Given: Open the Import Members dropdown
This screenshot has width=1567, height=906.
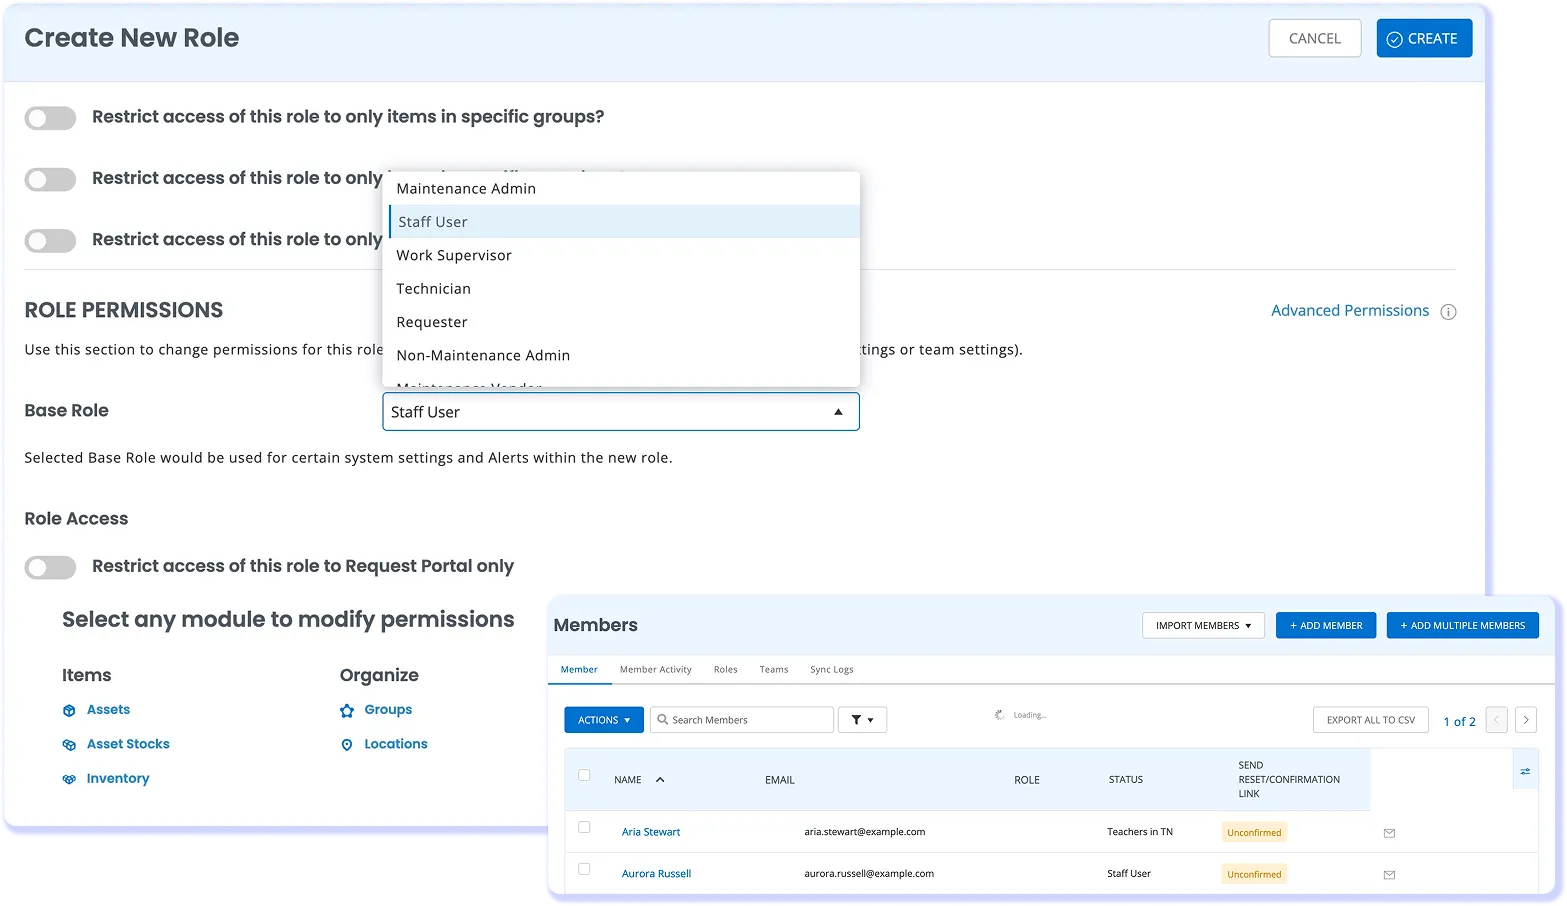Looking at the screenshot, I should point(1203,626).
